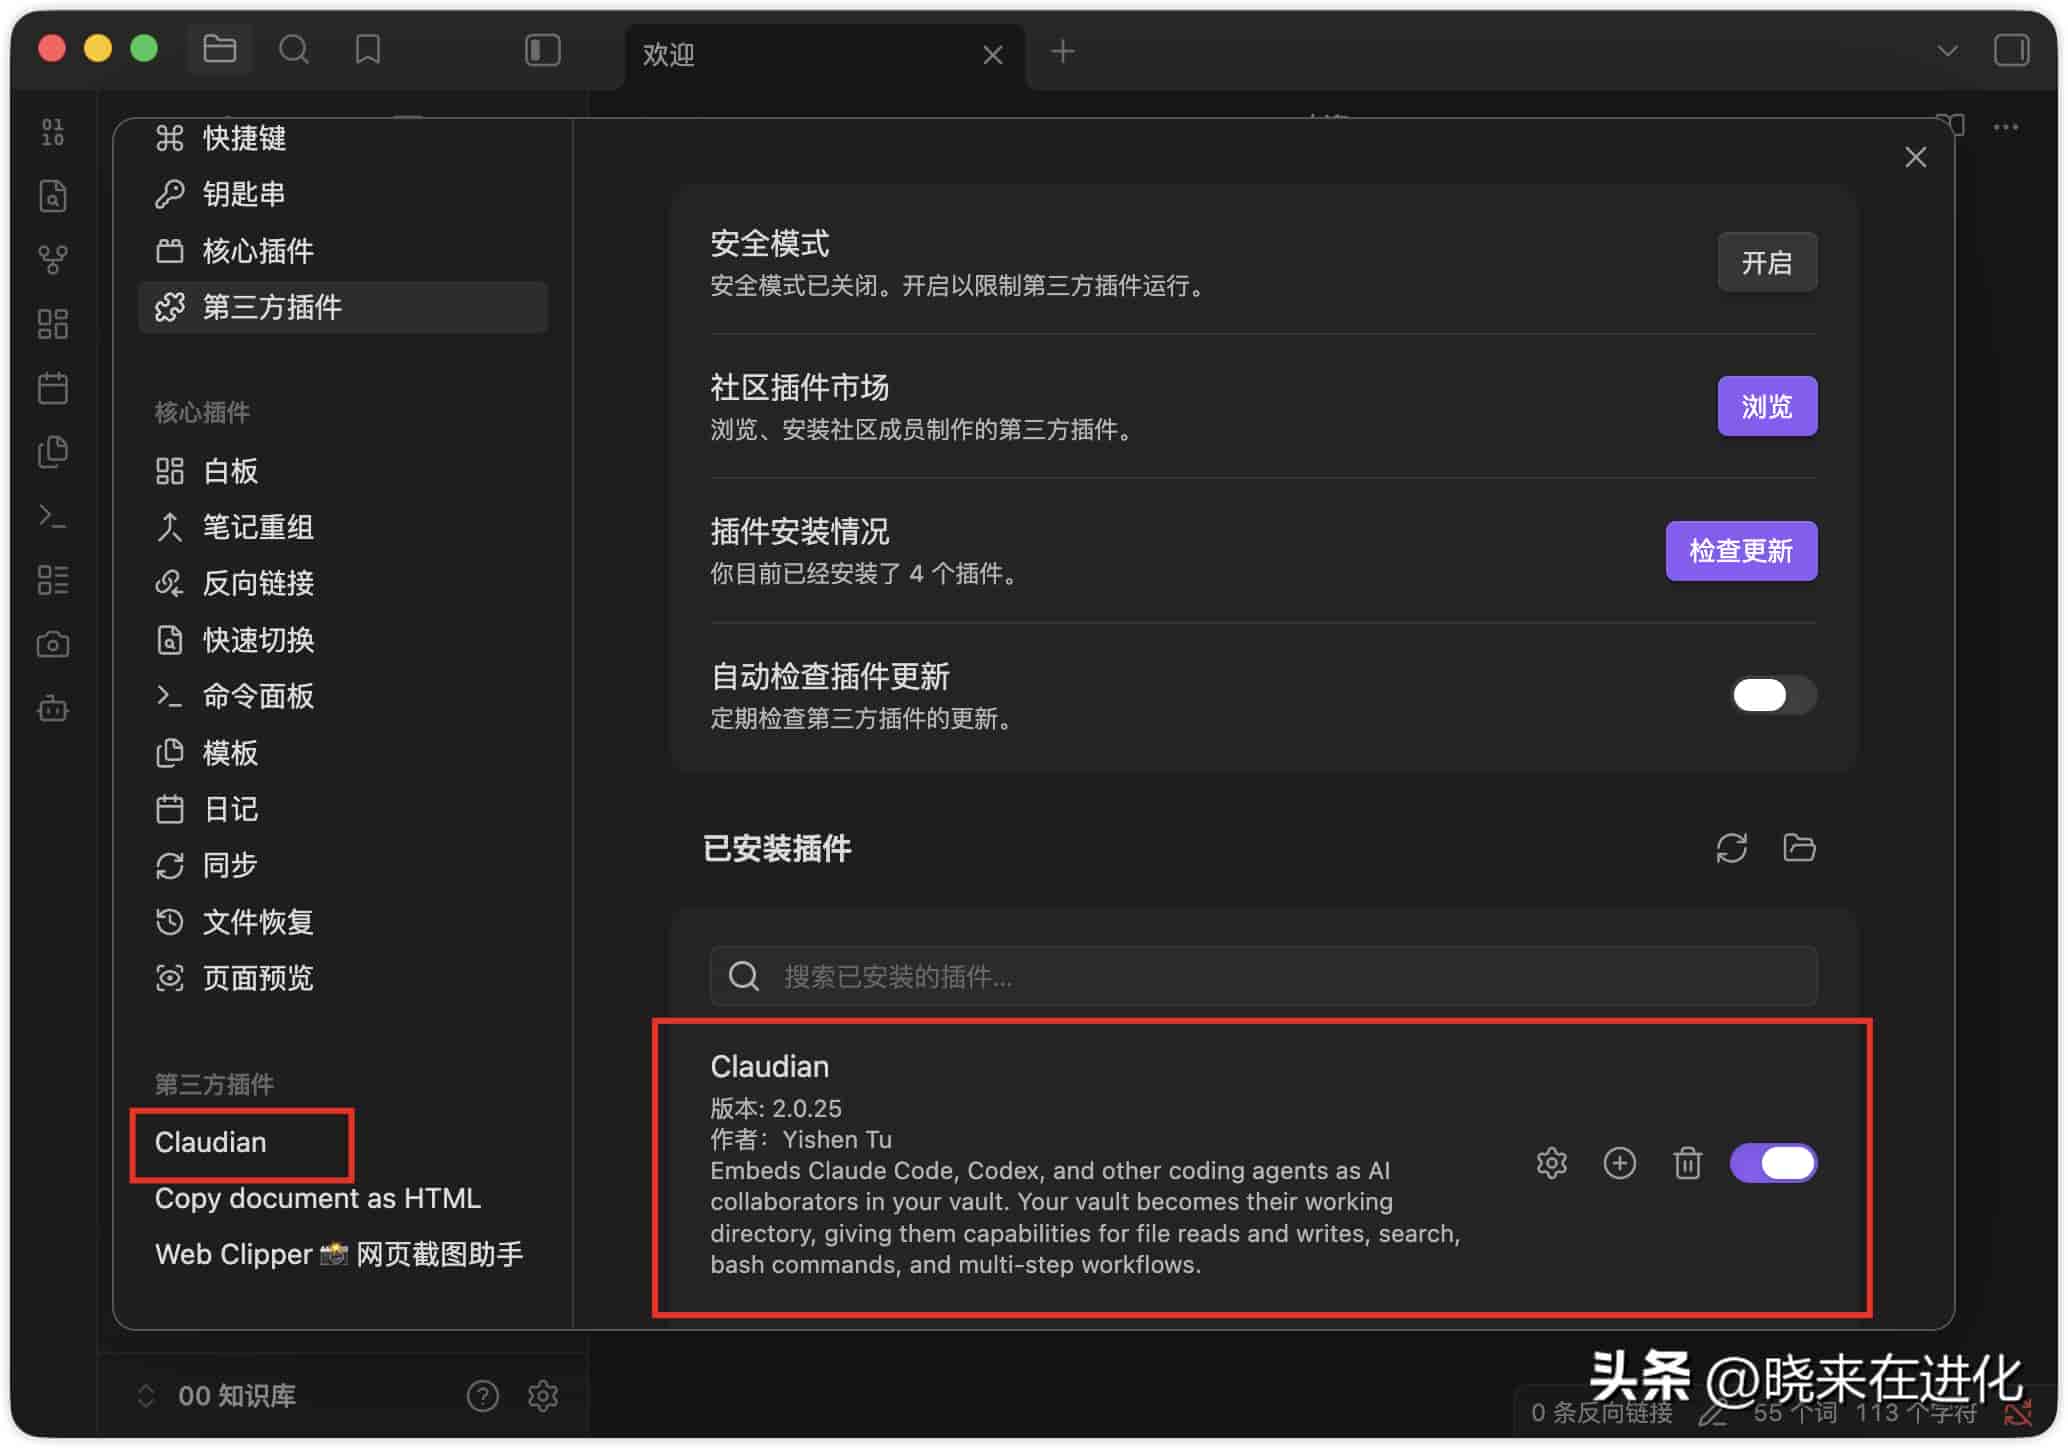Focus the 搜索已安装的插件 search field
Screen dimensions: 2068x1448
point(1263,976)
